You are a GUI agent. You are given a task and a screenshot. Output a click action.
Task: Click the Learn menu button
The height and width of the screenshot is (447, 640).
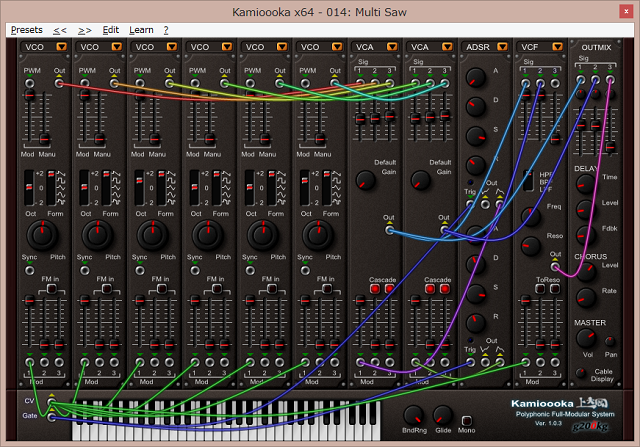click(x=141, y=30)
